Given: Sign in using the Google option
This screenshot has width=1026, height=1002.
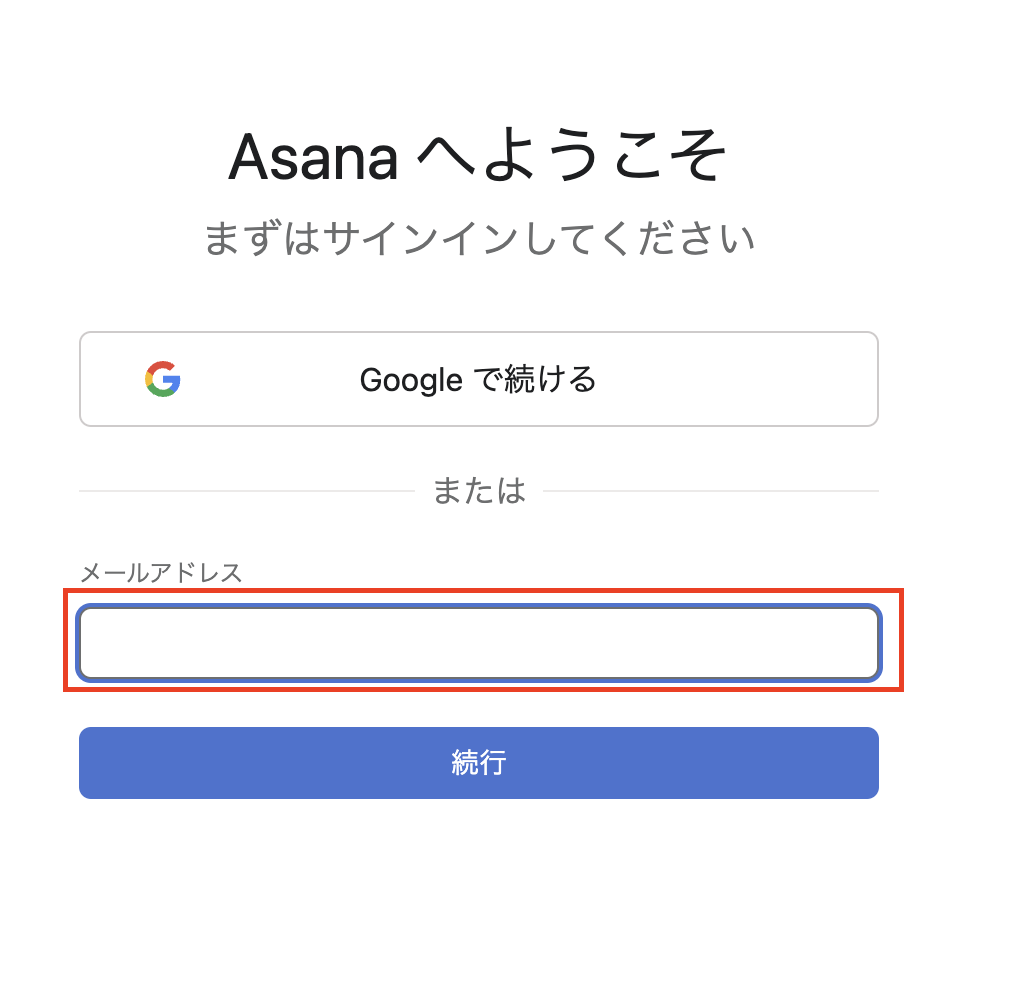Looking at the screenshot, I should [479, 379].
